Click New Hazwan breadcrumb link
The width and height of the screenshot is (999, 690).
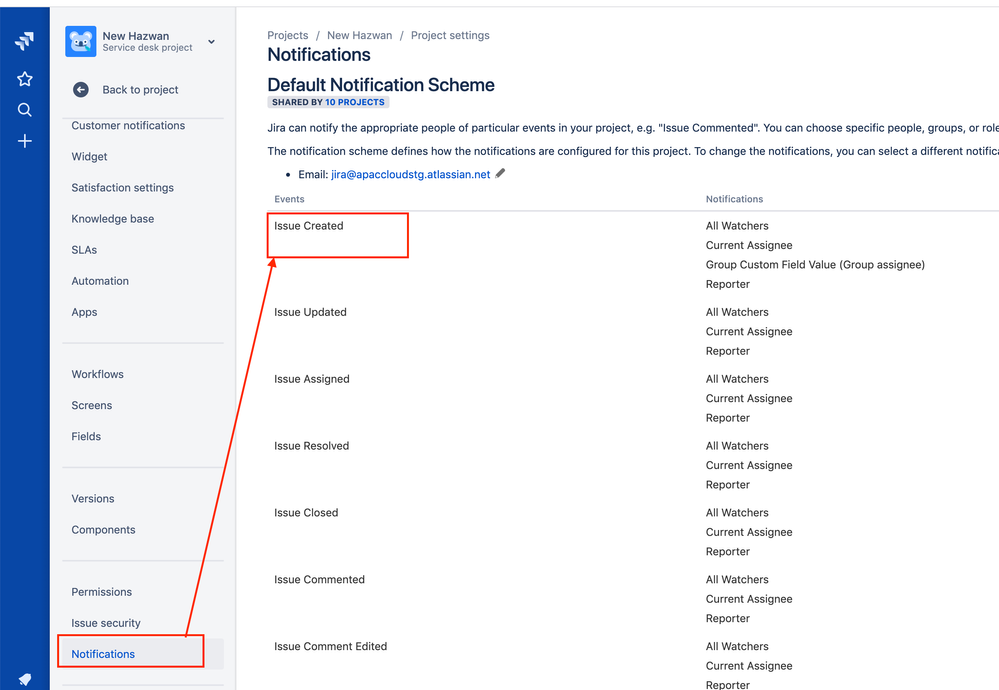point(359,36)
